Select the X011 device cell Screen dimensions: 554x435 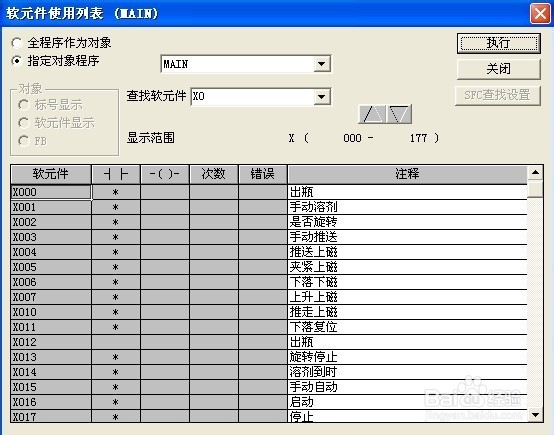[x=51, y=327]
